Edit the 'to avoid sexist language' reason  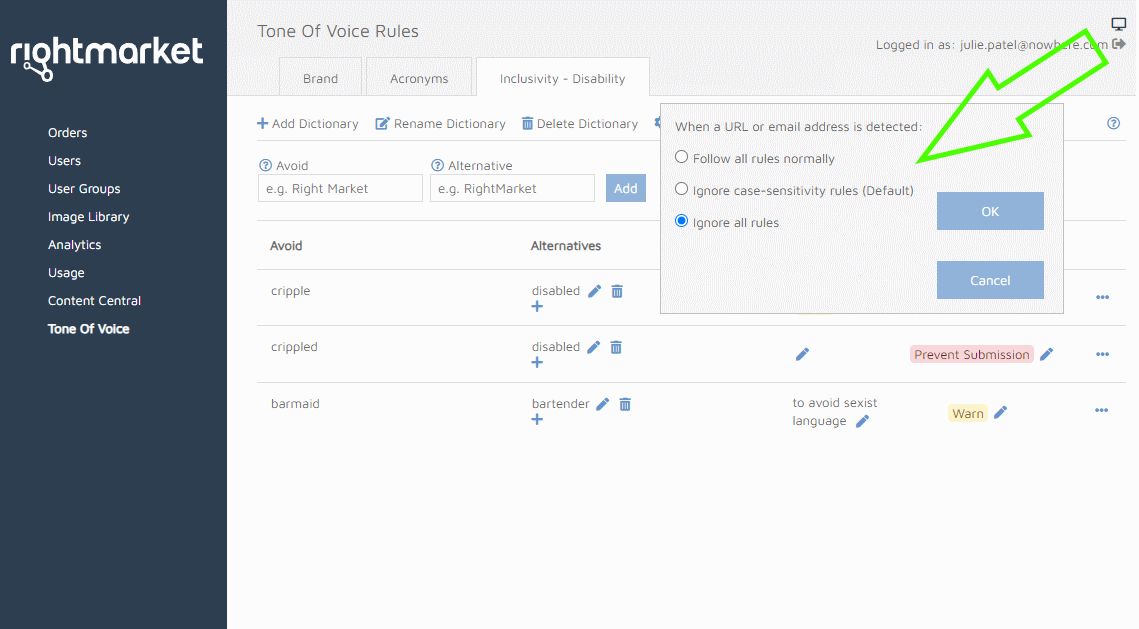click(862, 421)
